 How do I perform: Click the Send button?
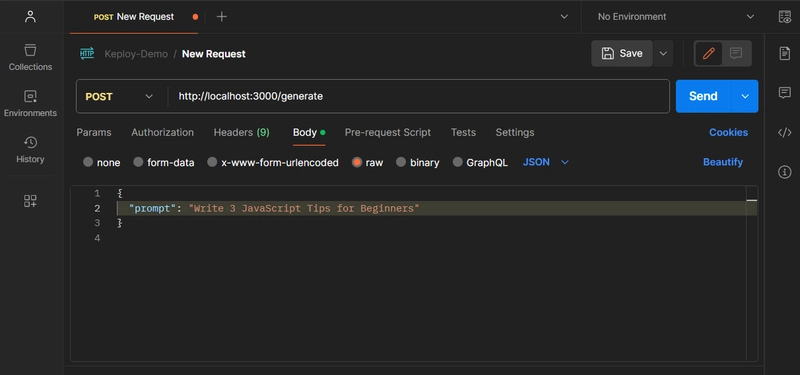coord(704,96)
